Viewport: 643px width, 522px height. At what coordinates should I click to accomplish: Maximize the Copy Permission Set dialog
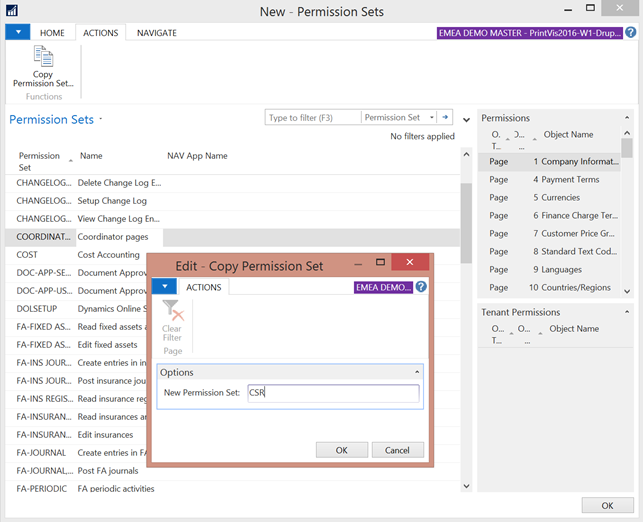click(380, 262)
